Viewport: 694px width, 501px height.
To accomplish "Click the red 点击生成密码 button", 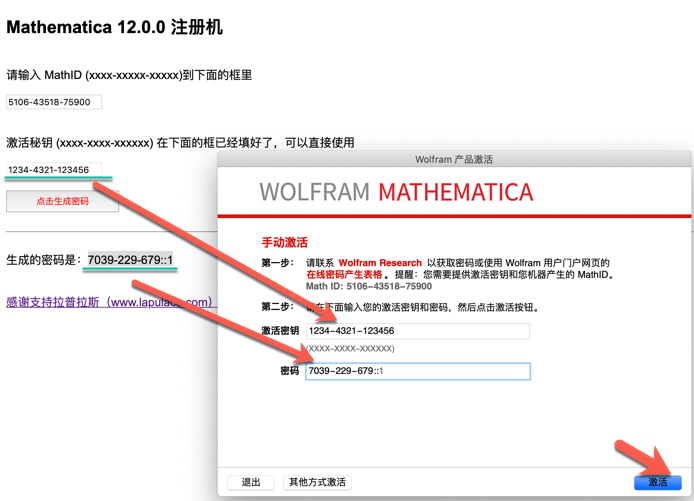I will point(62,201).
